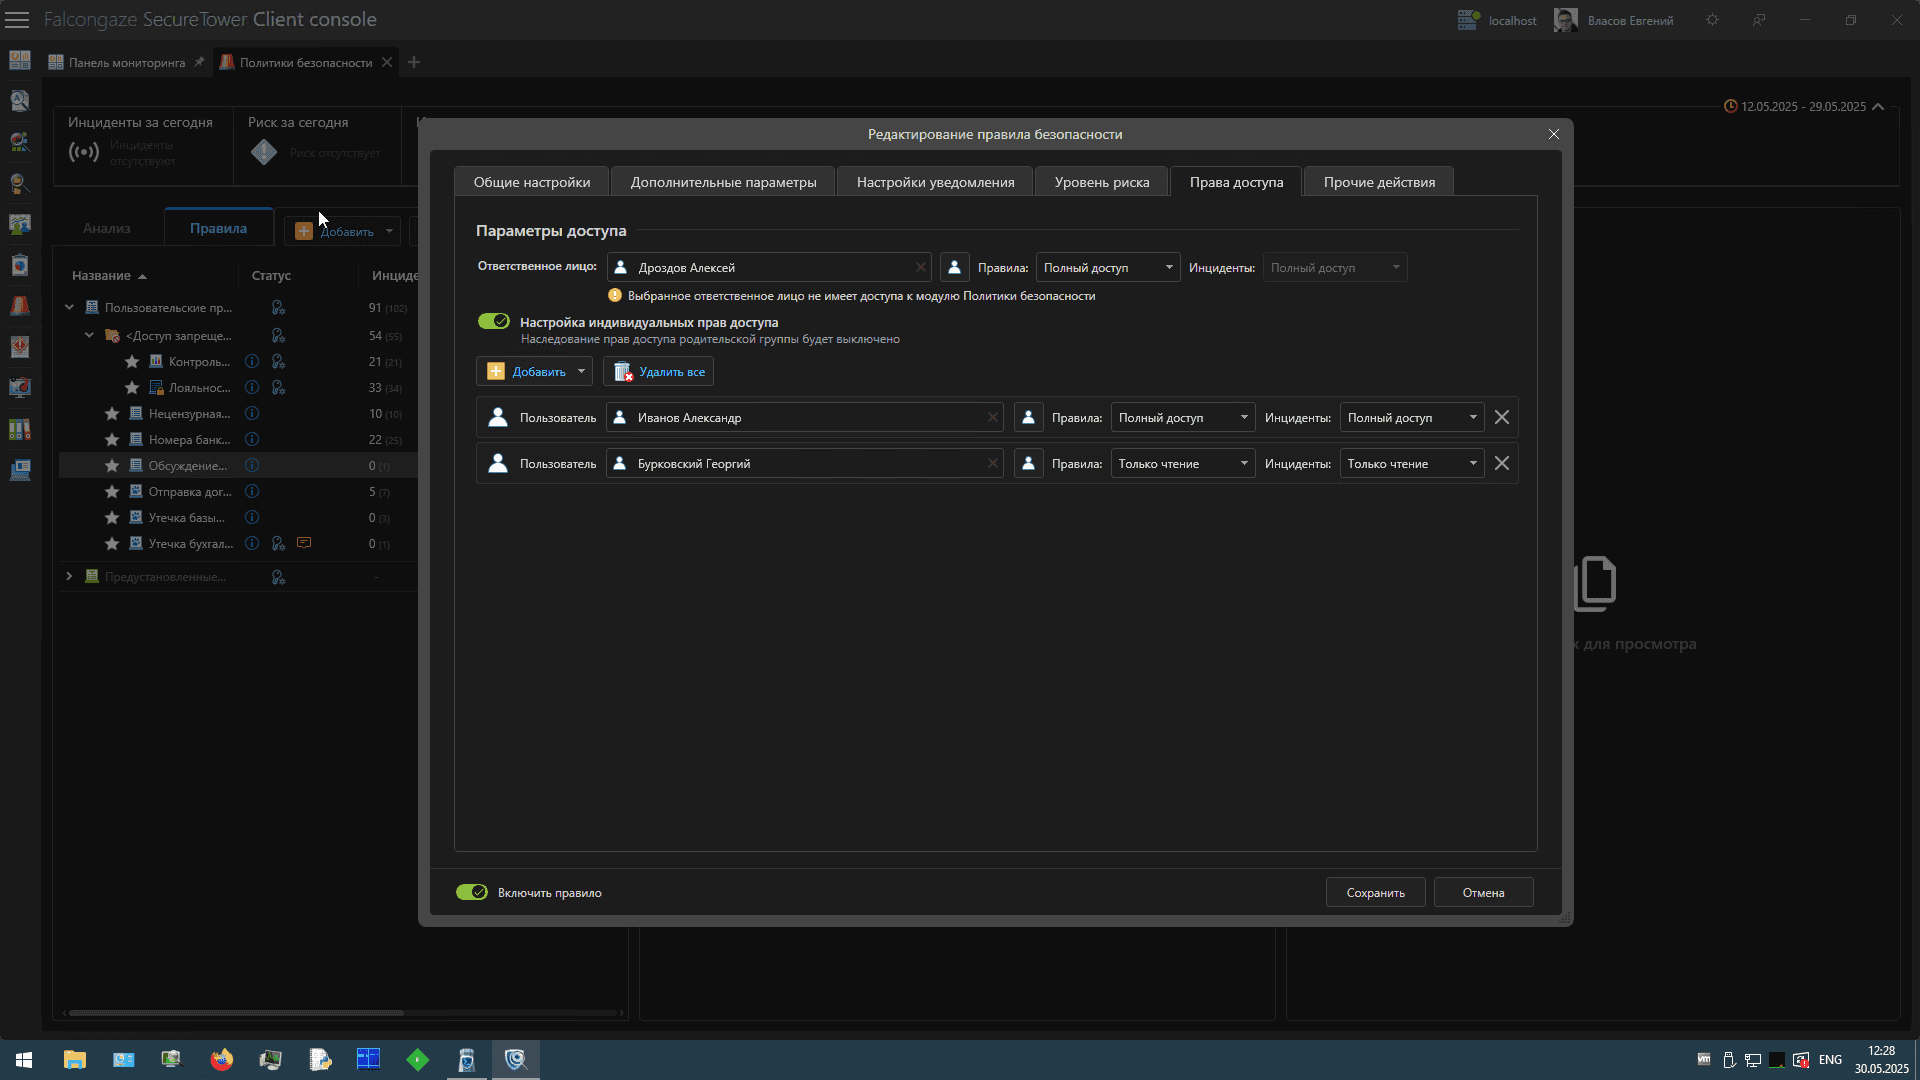Clear the Бурковский Георгий user field
Image resolution: width=1920 pixels, height=1080 pixels.
click(x=992, y=464)
